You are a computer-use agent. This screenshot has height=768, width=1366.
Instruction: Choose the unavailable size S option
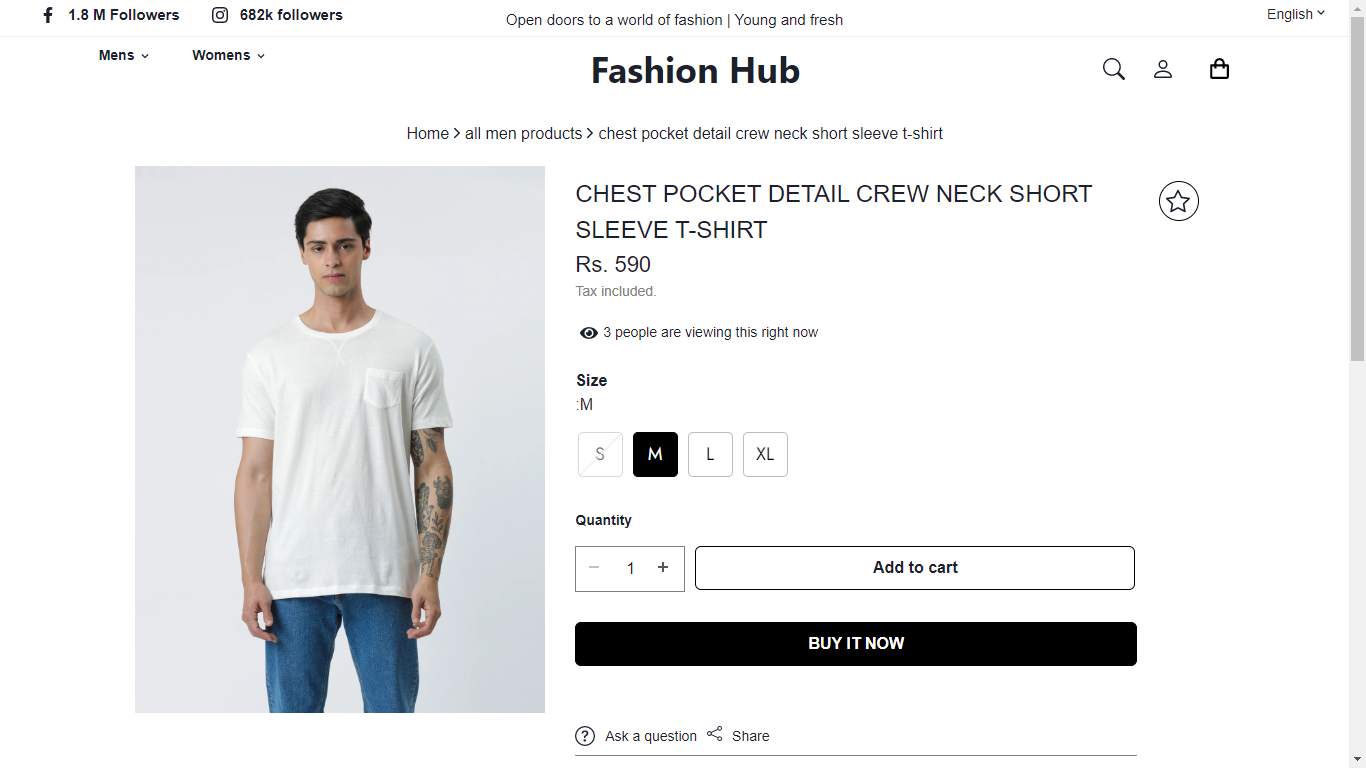pyautogui.click(x=600, y=454)
